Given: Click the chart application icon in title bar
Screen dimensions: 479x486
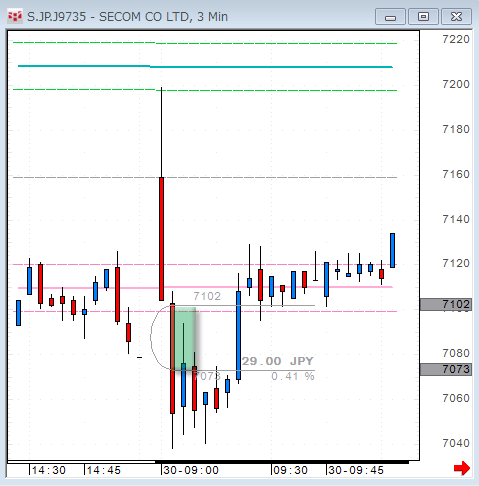Looking at the screenshot, I should coord(15,16).
